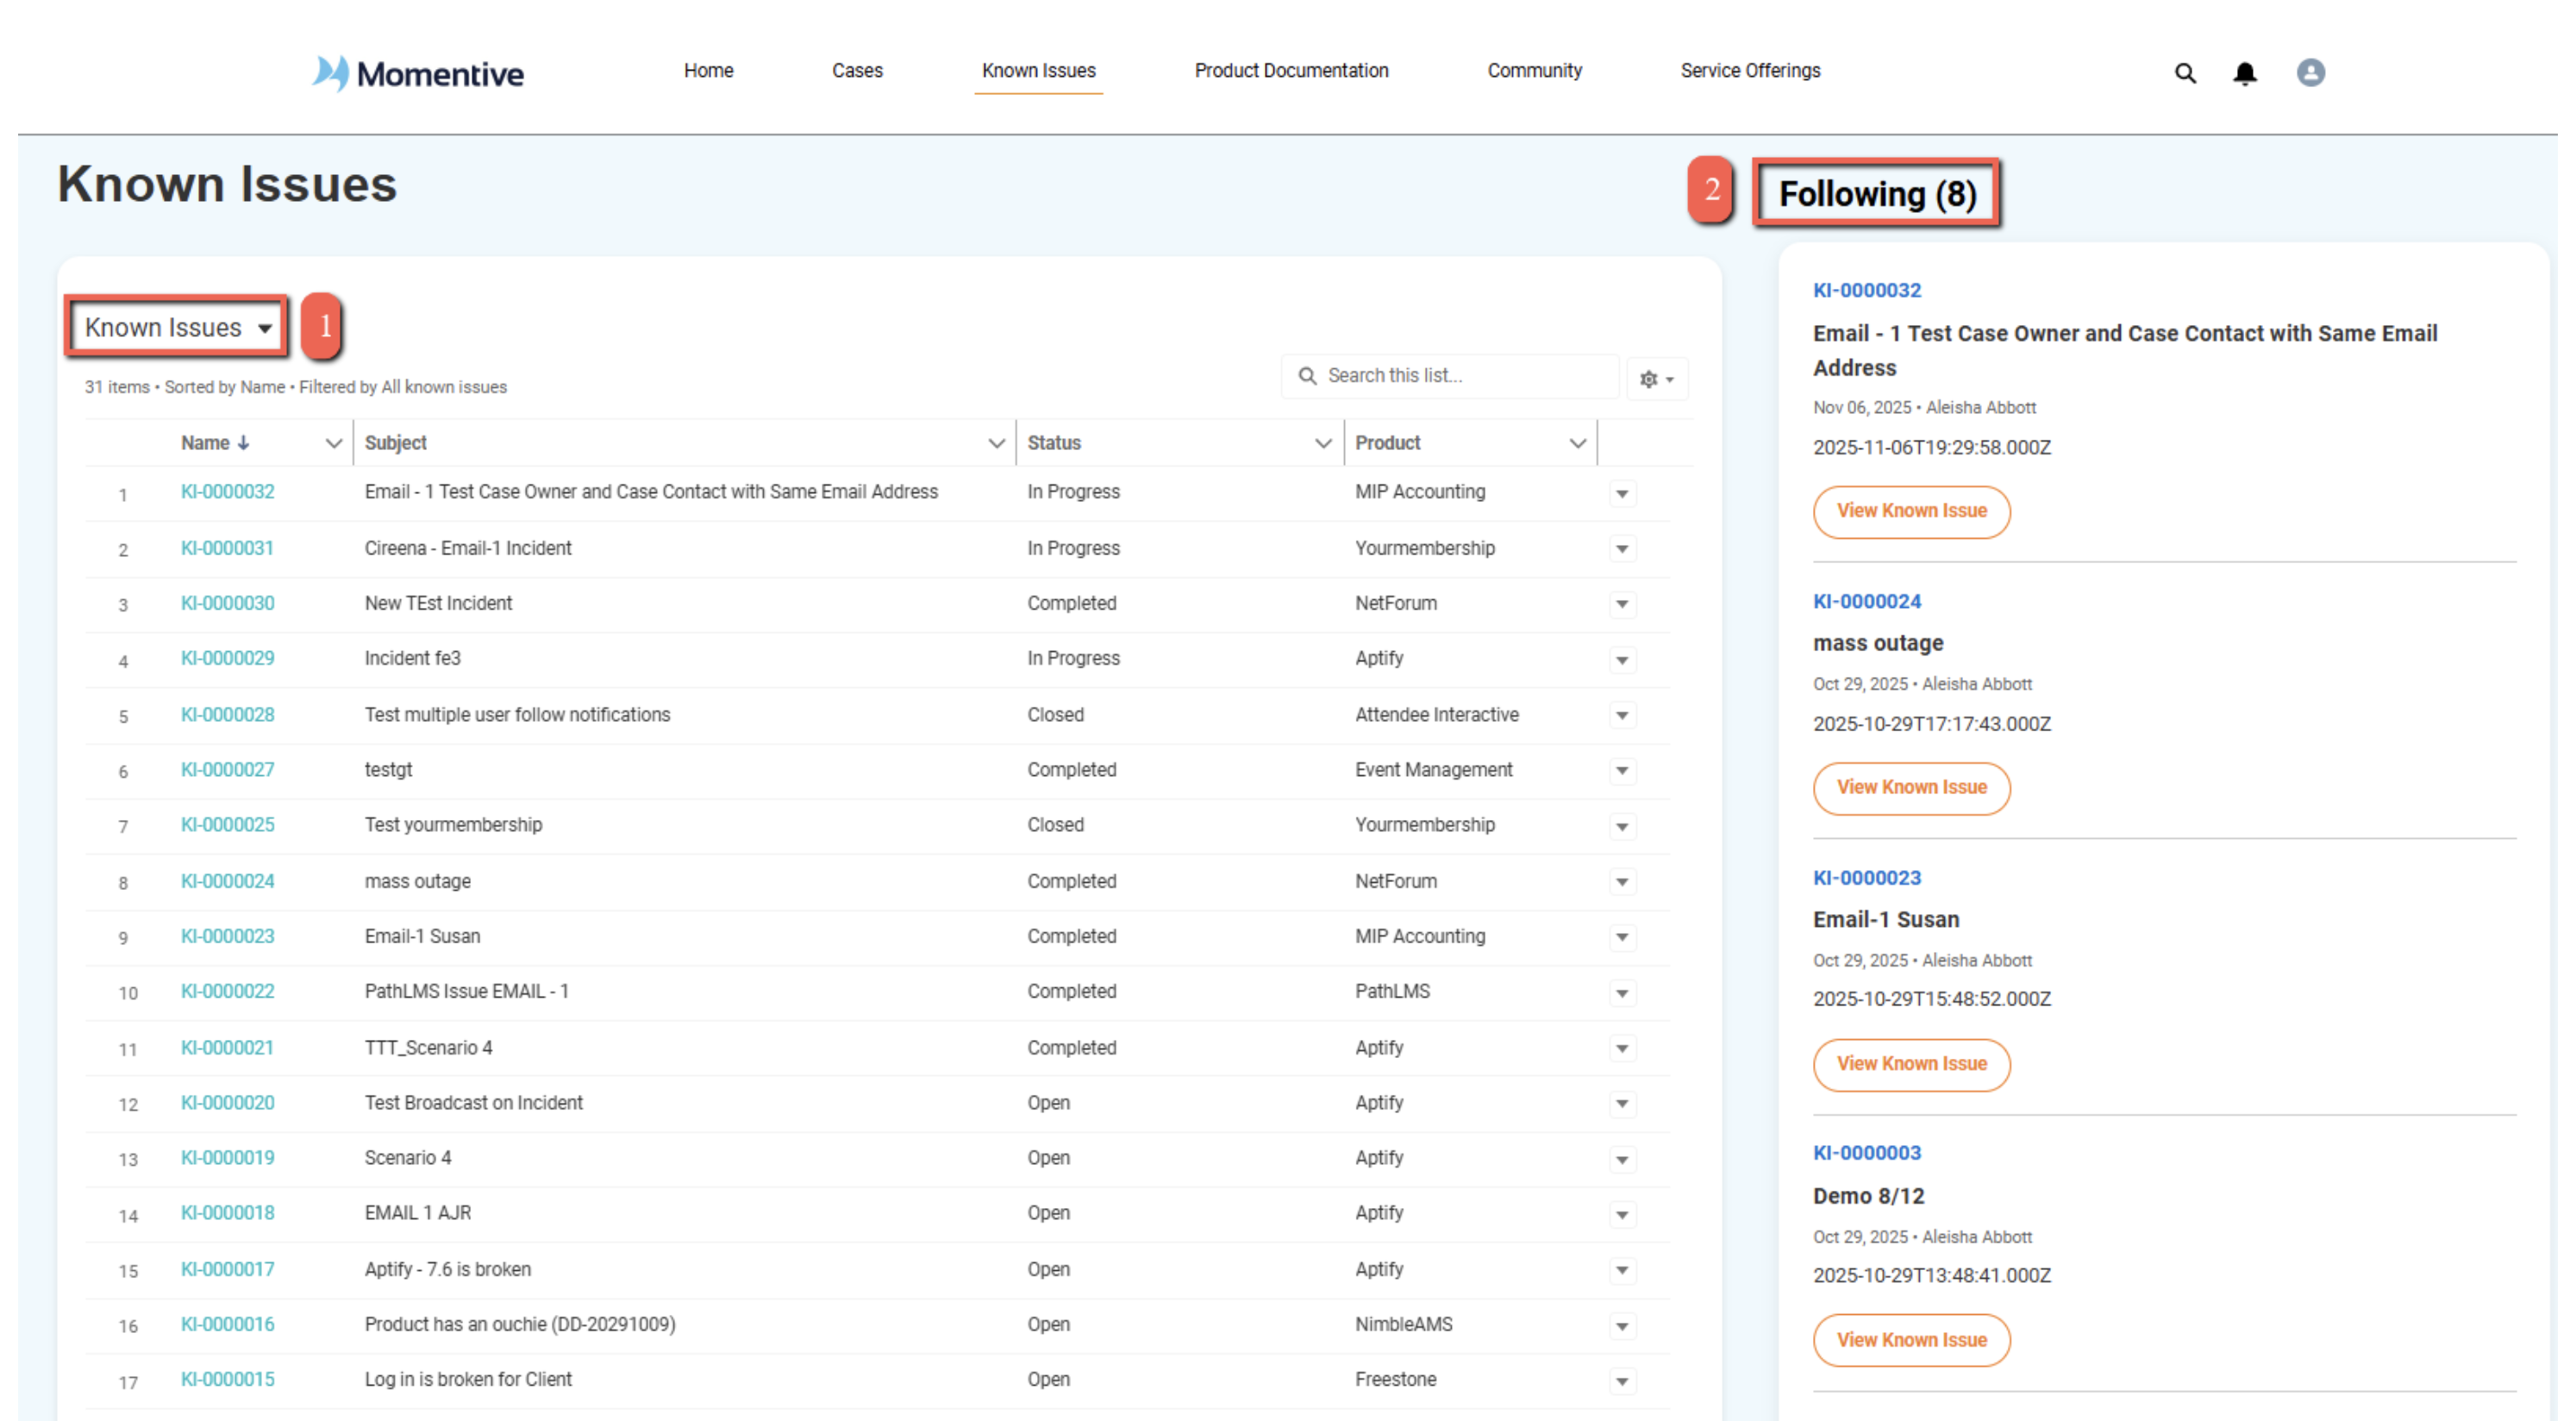Viewport: 2576px width, 1421px height.
Task: Open Service Offerings tab
Action: click(x=1750, y=71)
